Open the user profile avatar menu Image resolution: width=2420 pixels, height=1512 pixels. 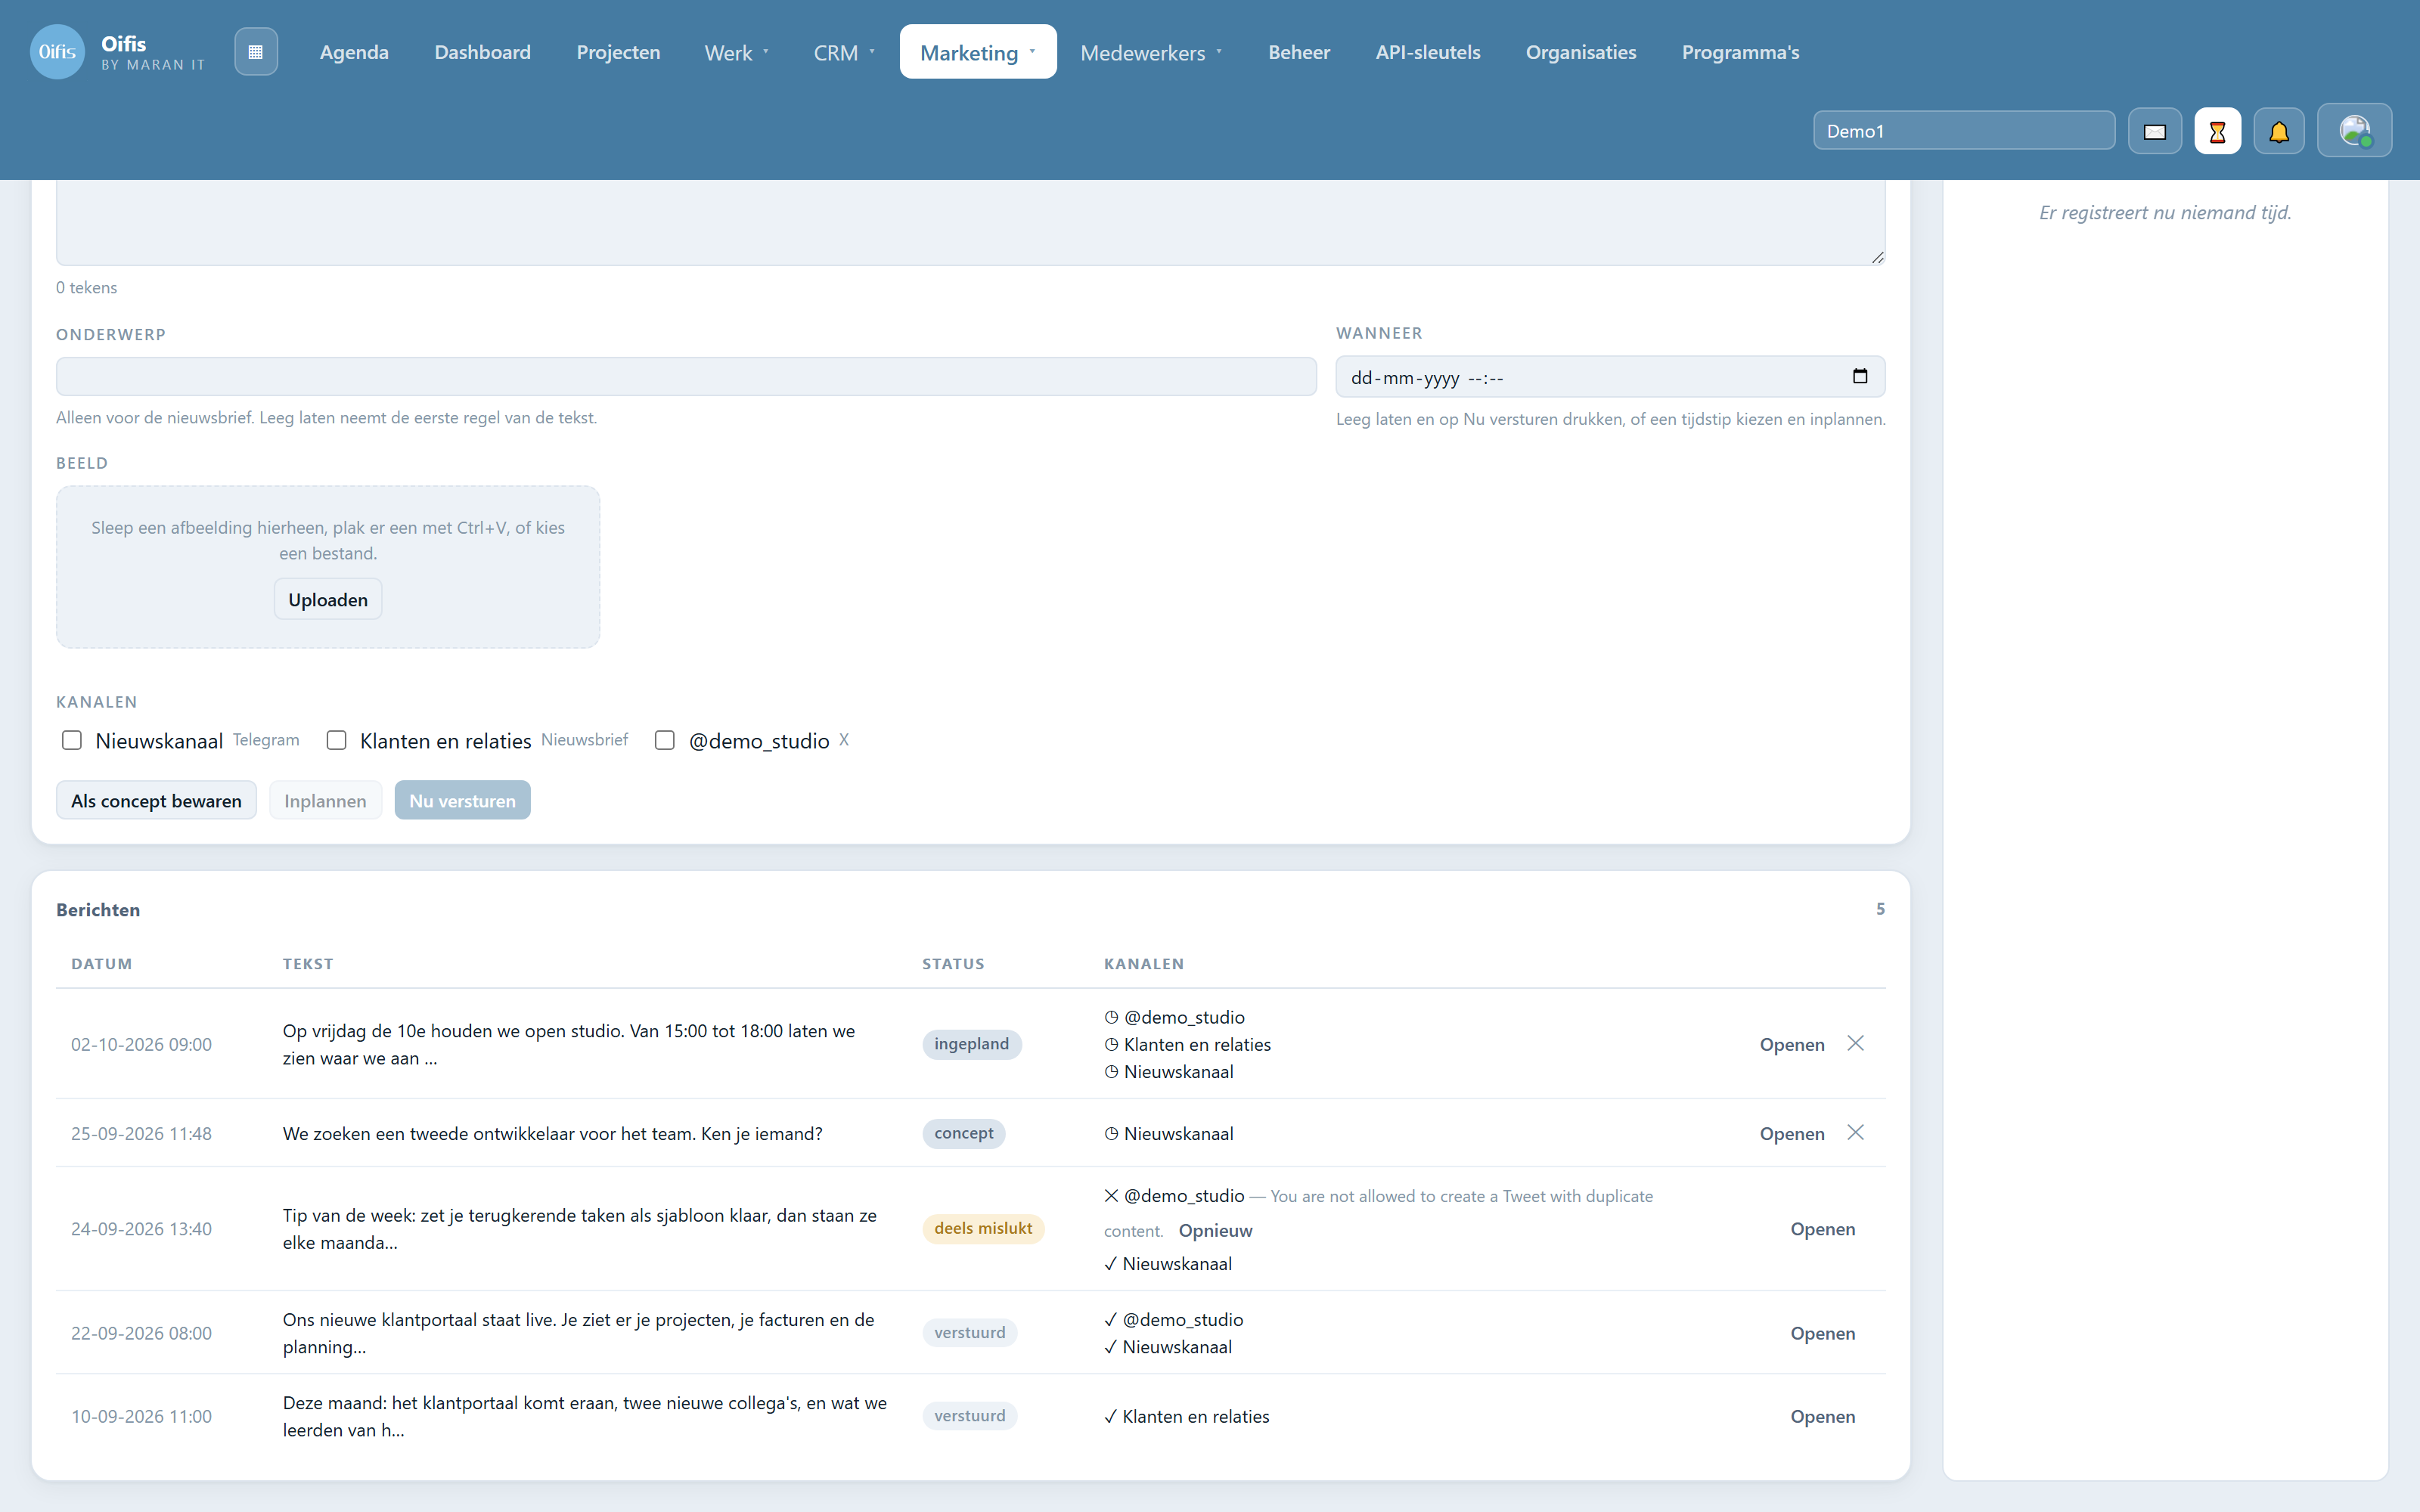tap(2354, 131)
